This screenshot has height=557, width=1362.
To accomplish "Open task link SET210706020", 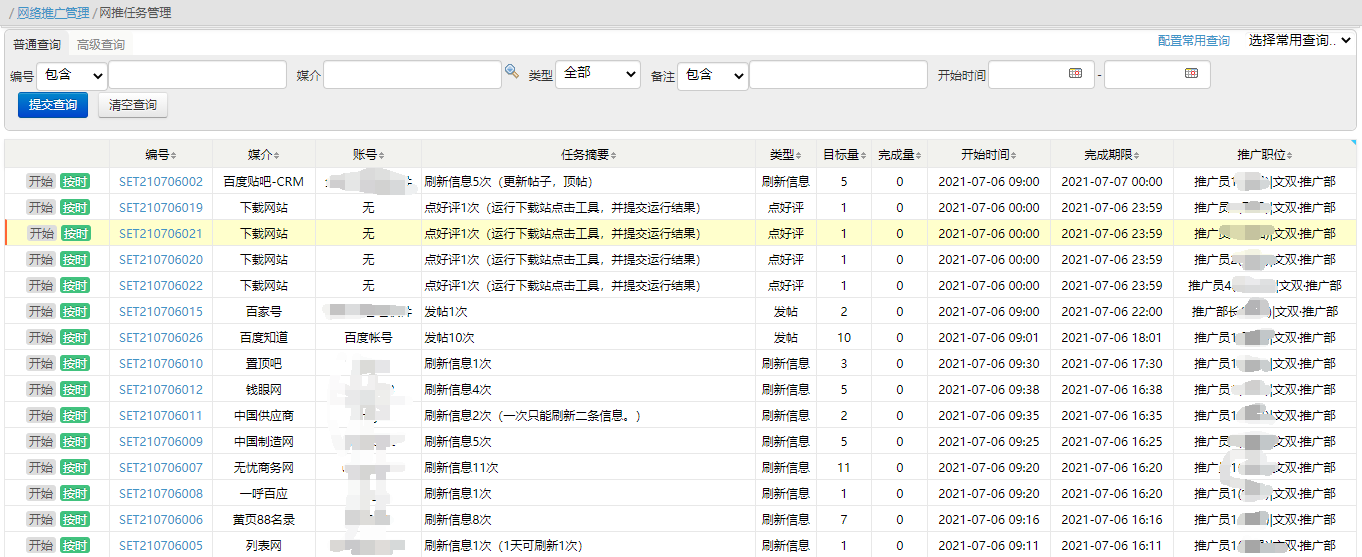I will tap(161, 260).
